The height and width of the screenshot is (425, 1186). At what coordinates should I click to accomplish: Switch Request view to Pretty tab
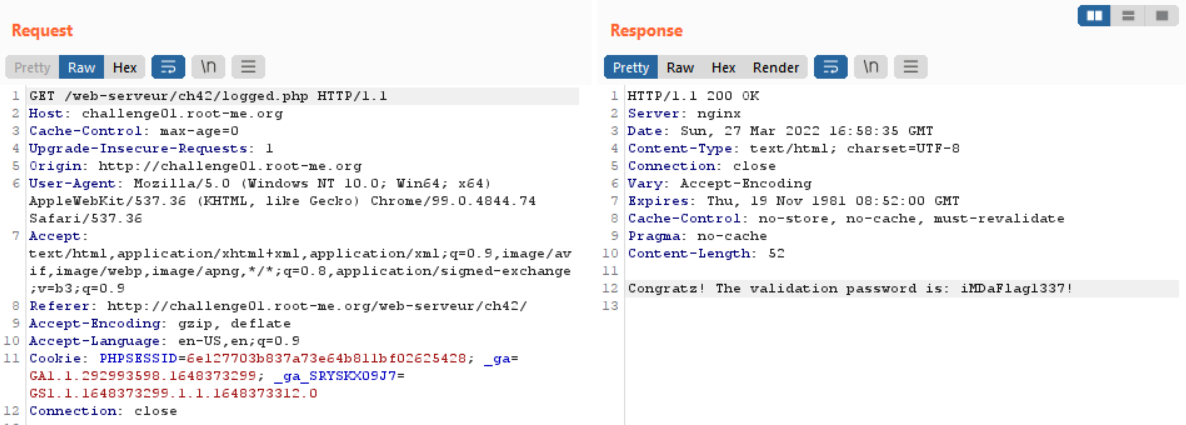pos(33,67)
